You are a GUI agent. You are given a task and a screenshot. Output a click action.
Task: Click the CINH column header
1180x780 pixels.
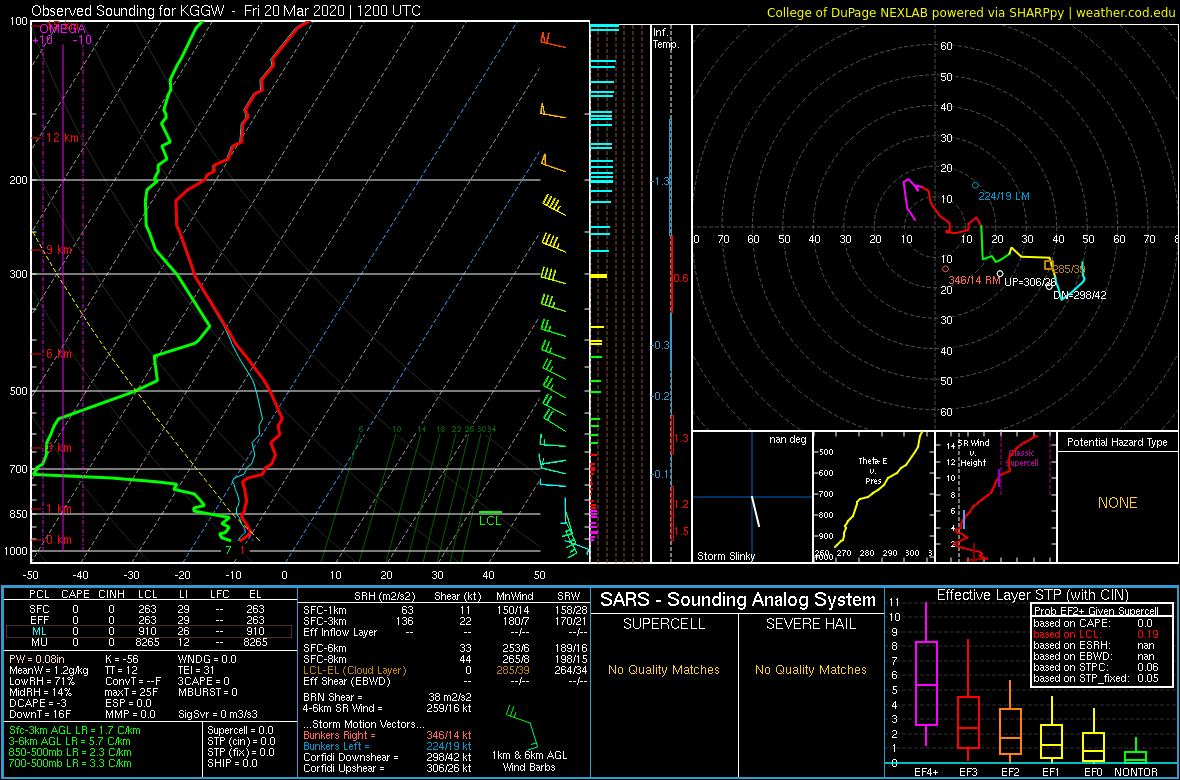pyautogui.click(x=112, y=595)
